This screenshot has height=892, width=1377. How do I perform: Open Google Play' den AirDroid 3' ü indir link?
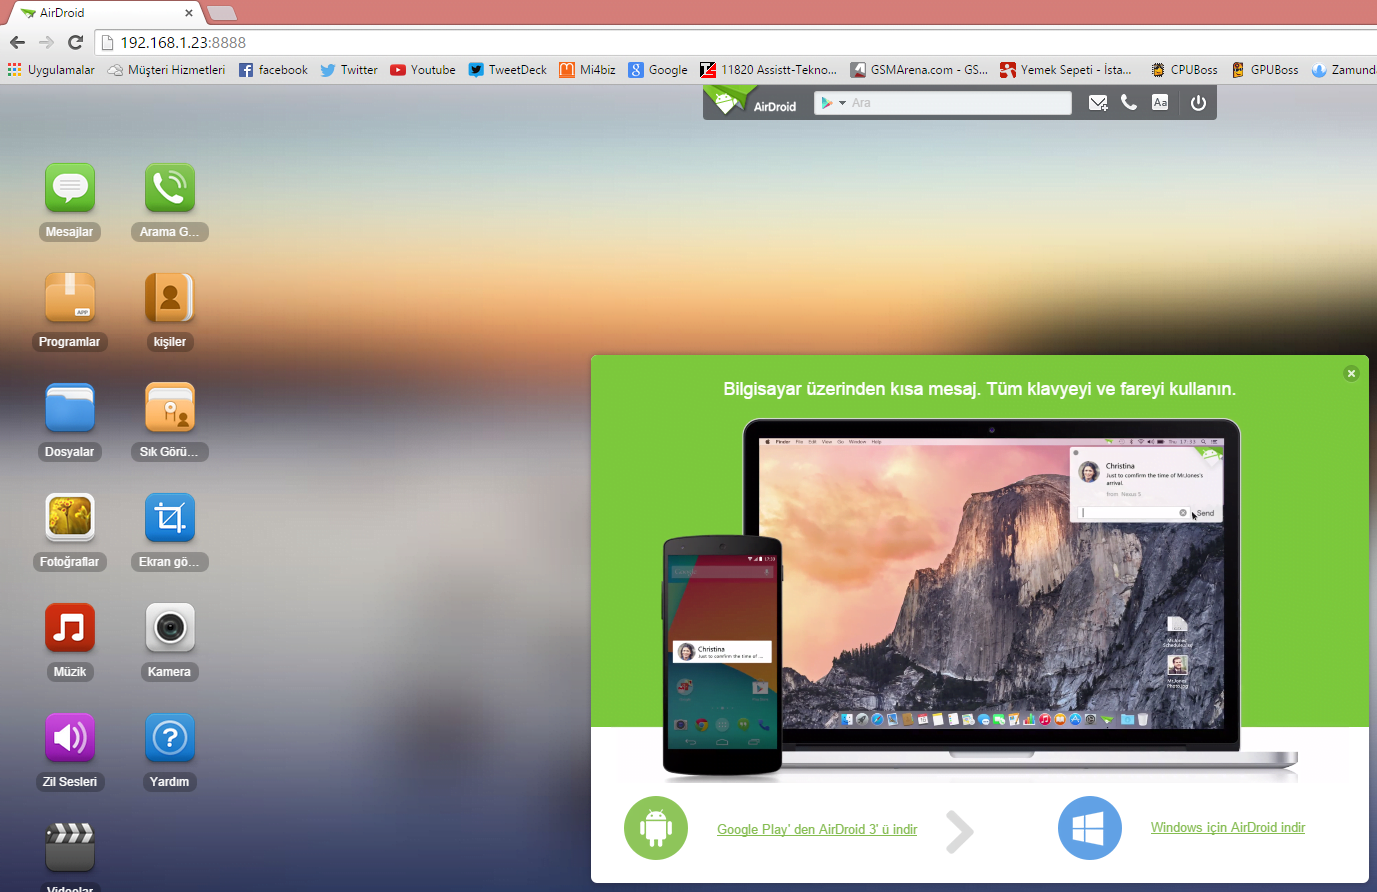point(817,829)
